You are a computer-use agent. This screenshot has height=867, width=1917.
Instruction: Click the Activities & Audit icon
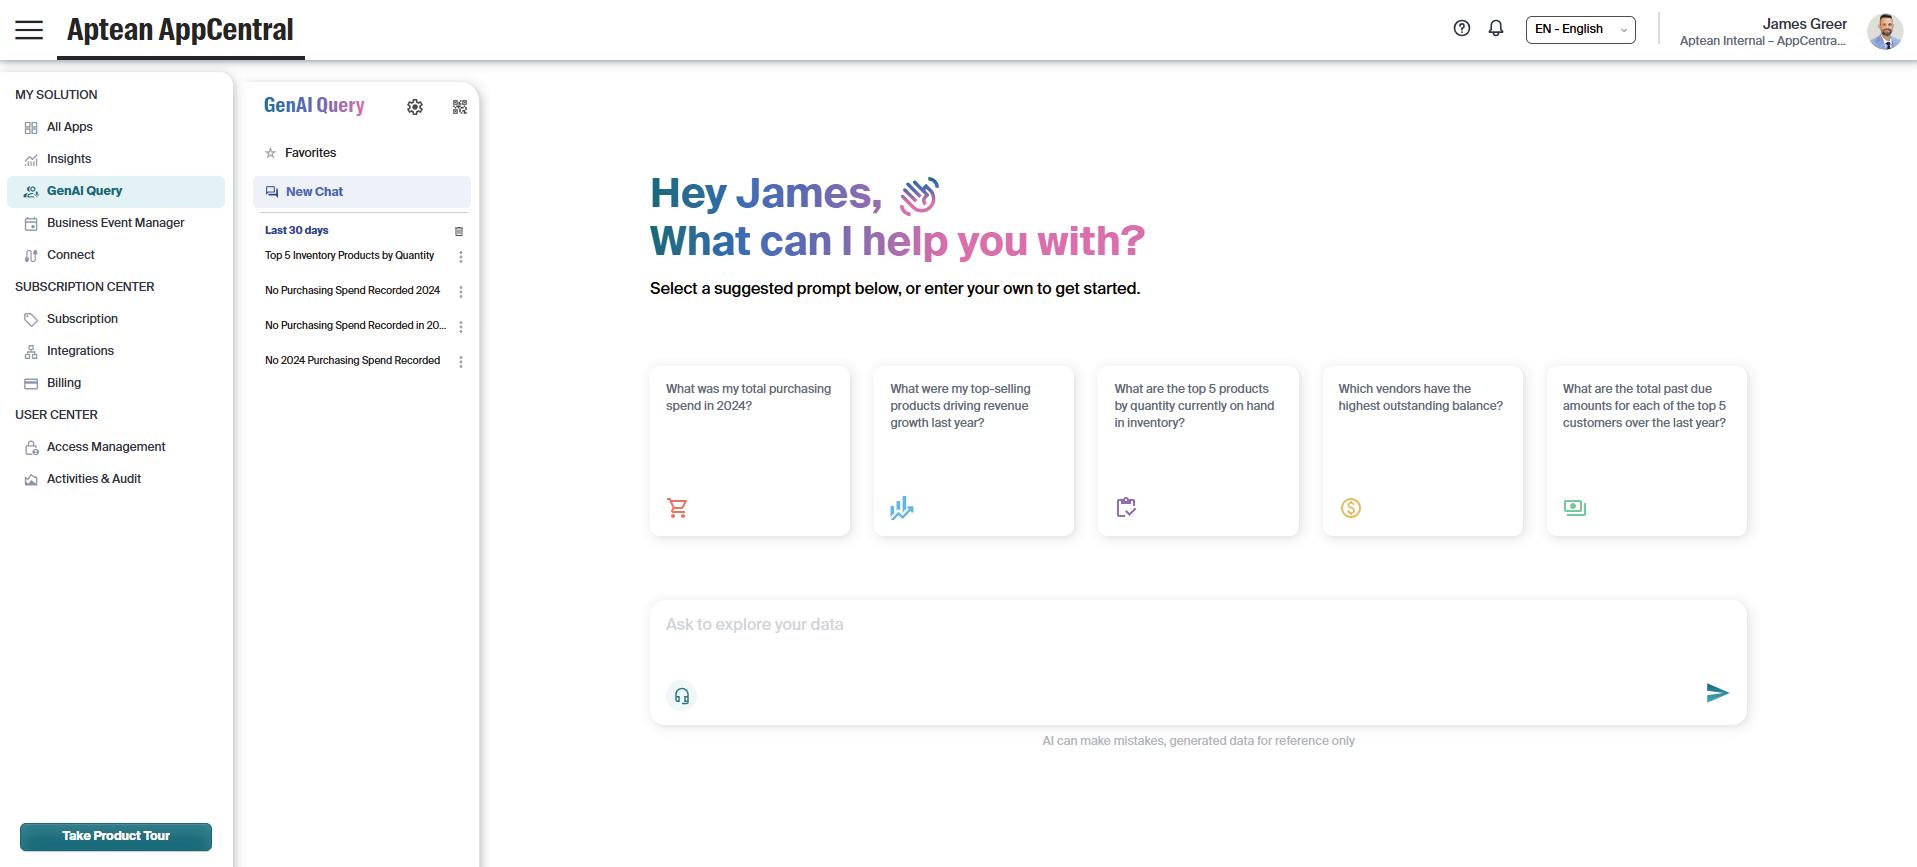[x=31, y=480]
